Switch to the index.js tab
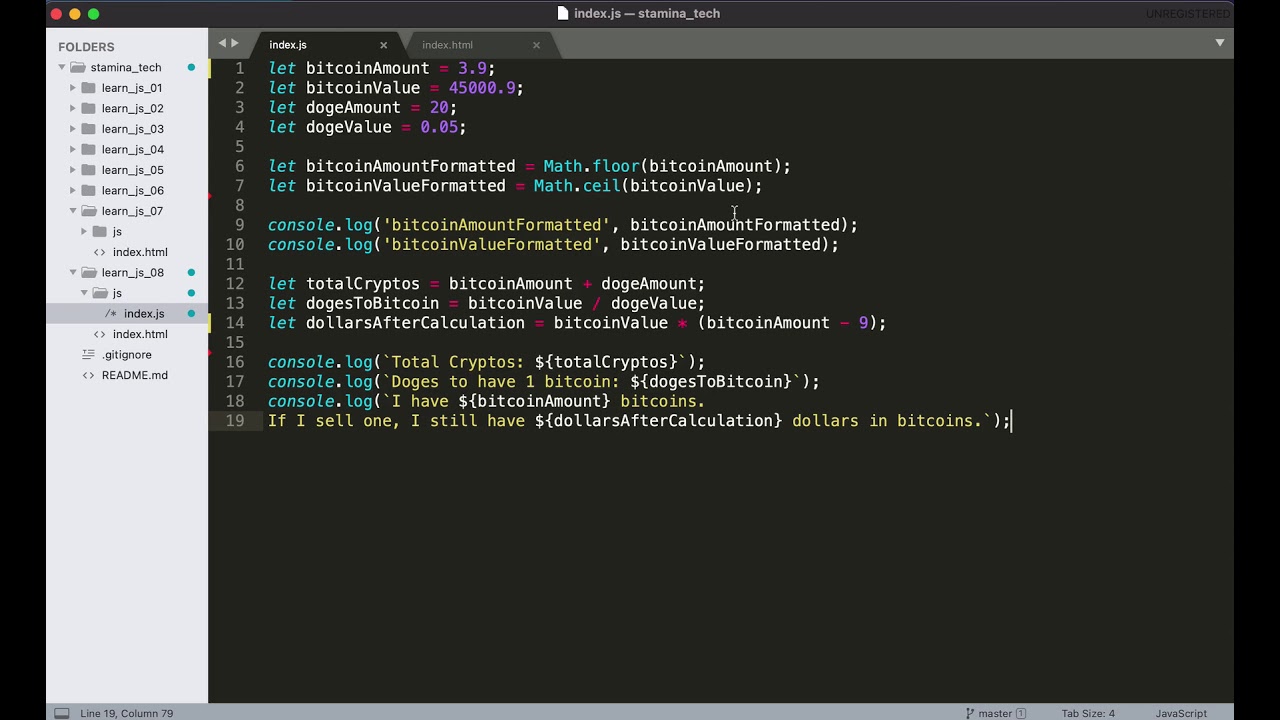 (288, 45)
